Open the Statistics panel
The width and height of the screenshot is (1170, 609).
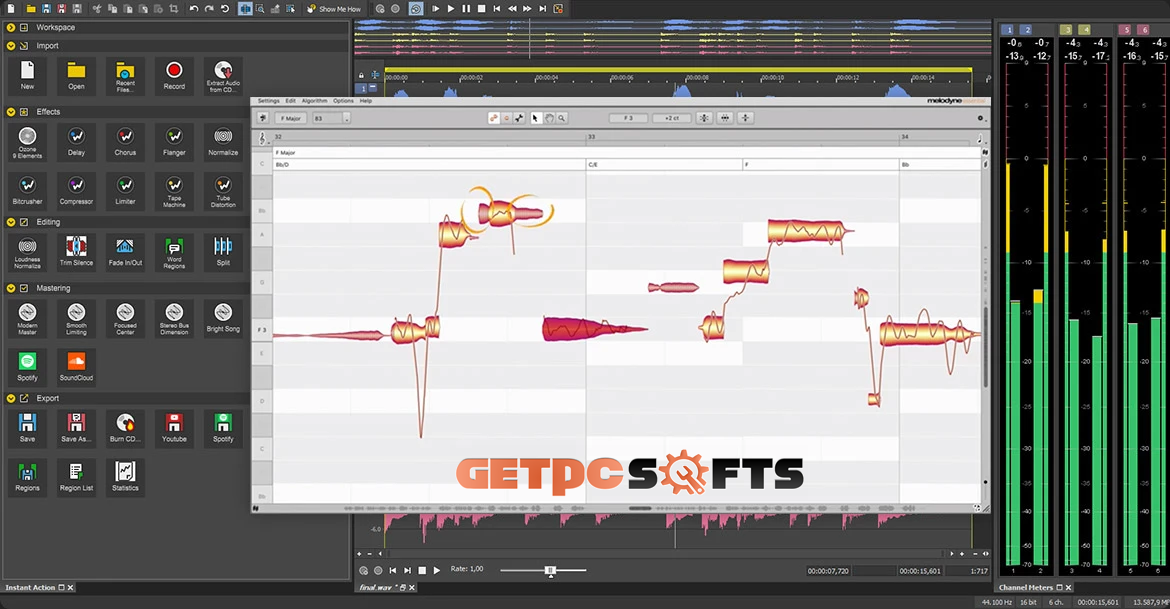(x=125, y=477)
